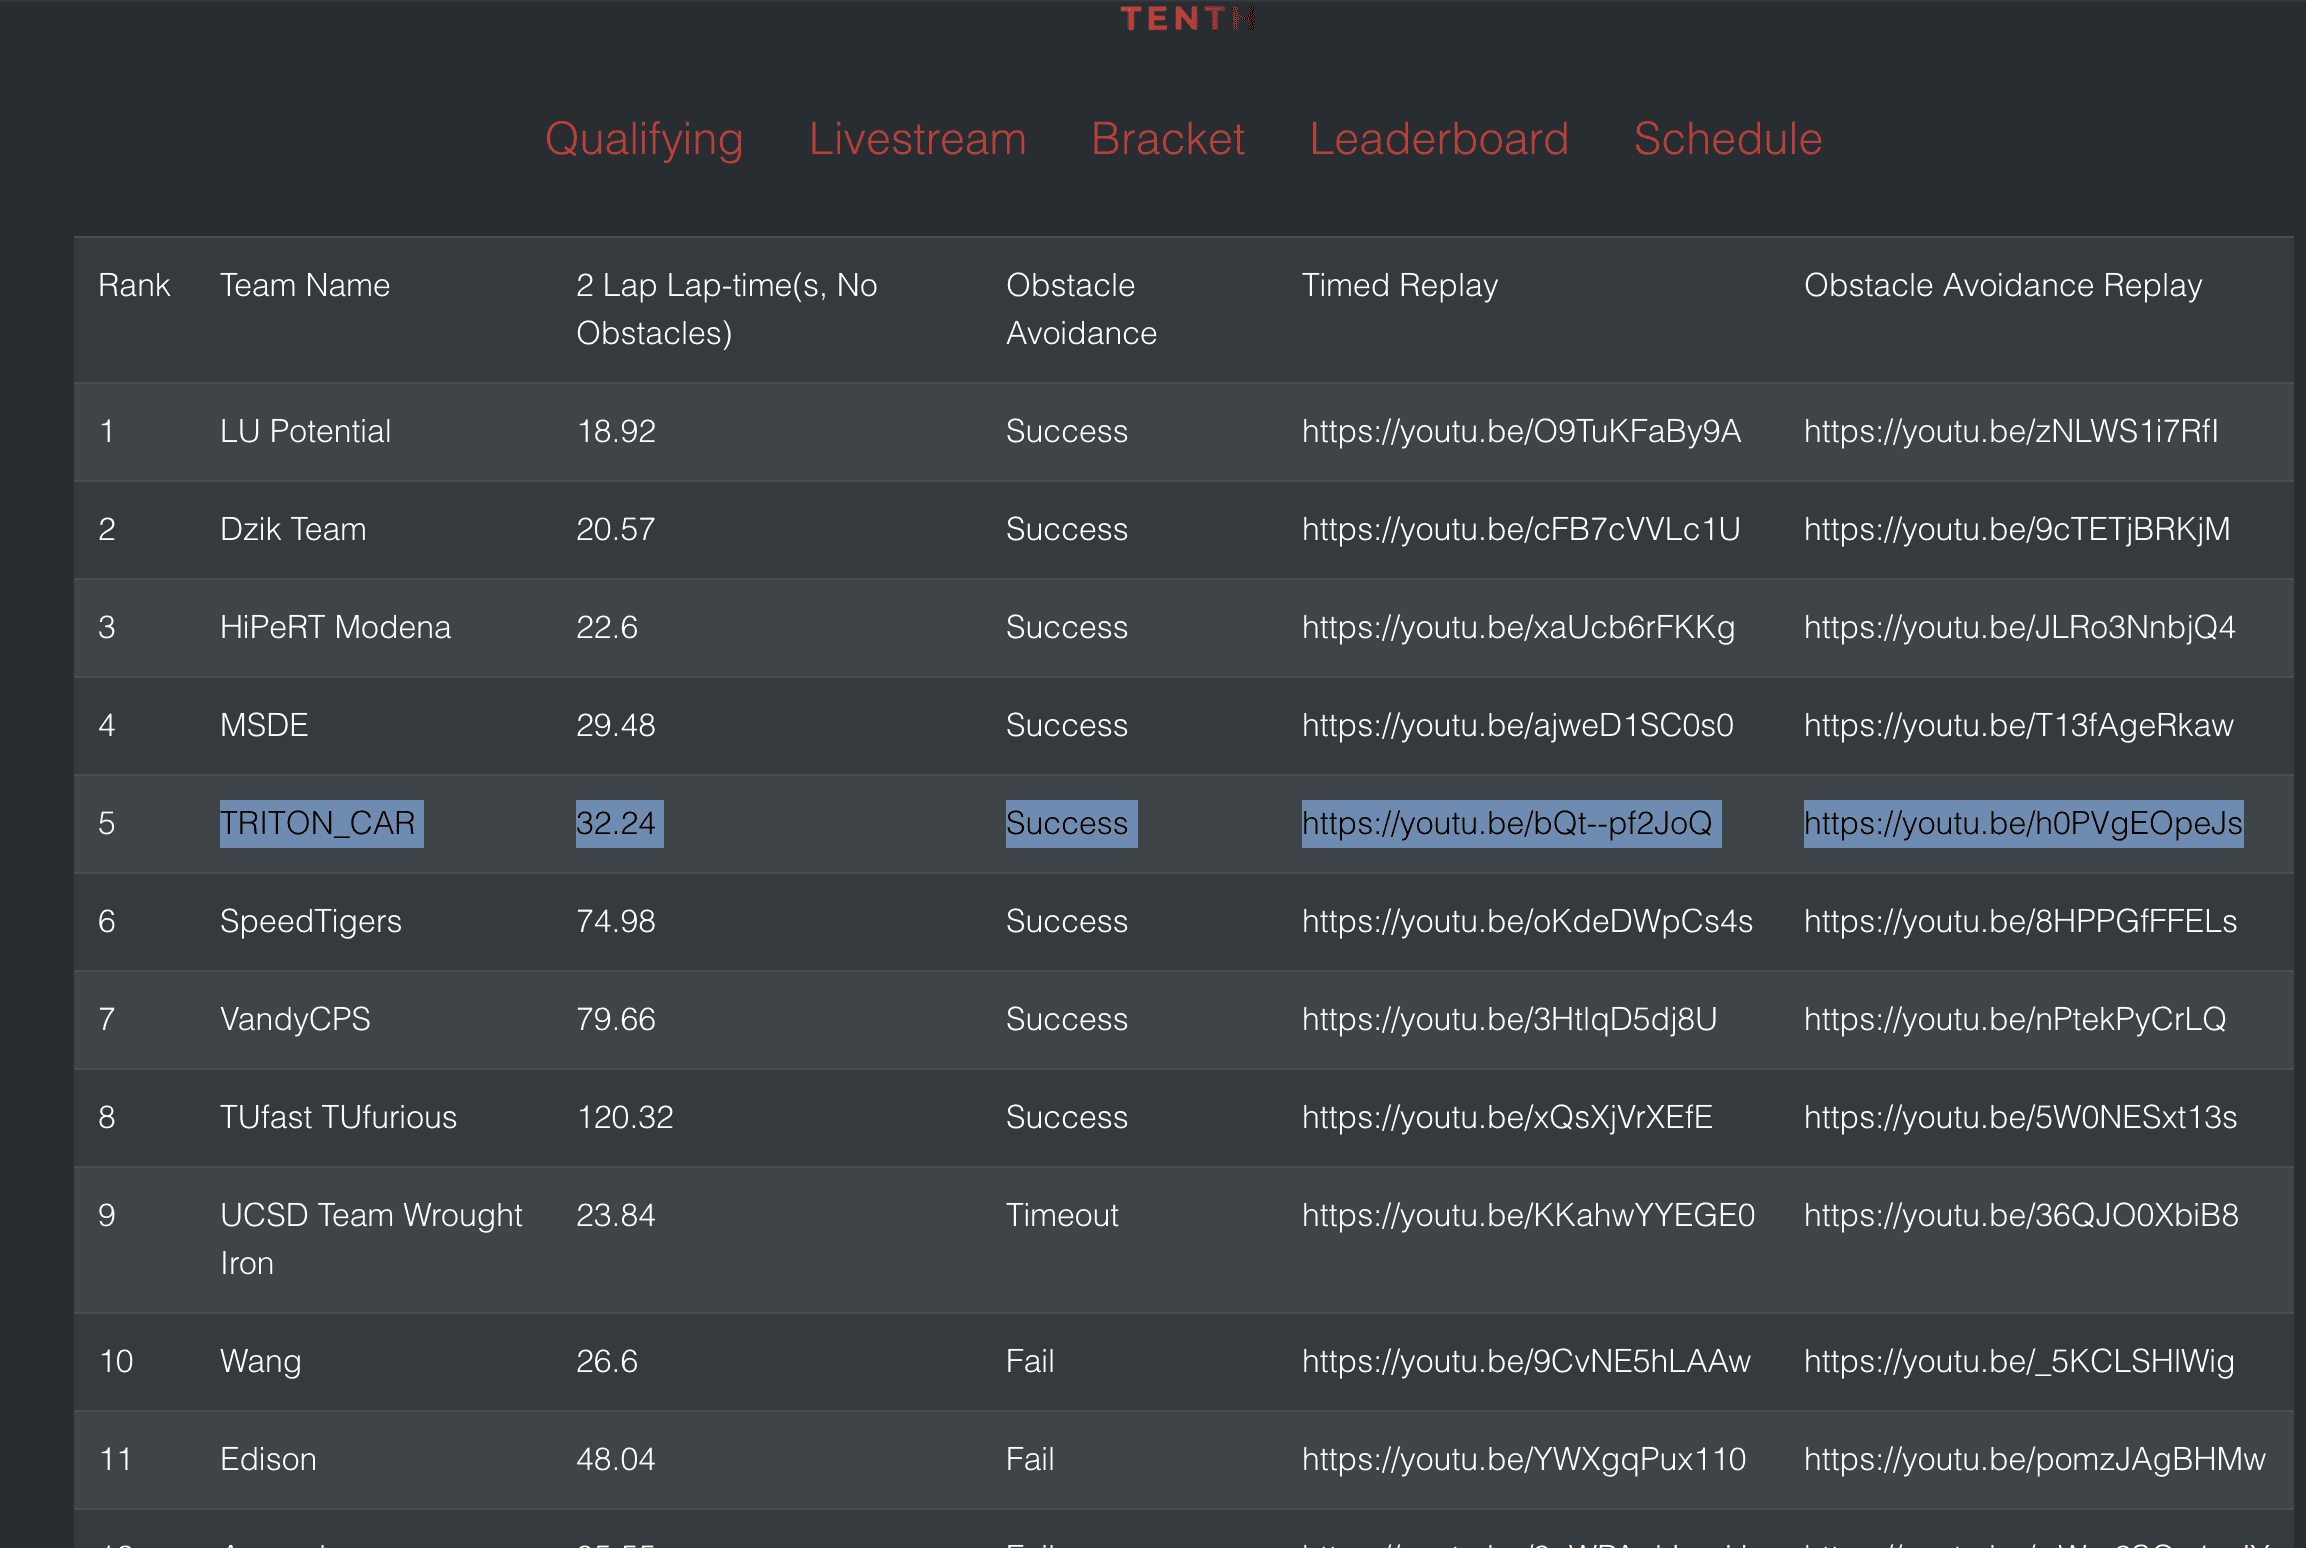Open the Schedule tab
The height and width of the screenshot is (1548, 2306).
tap(1727, 138)
